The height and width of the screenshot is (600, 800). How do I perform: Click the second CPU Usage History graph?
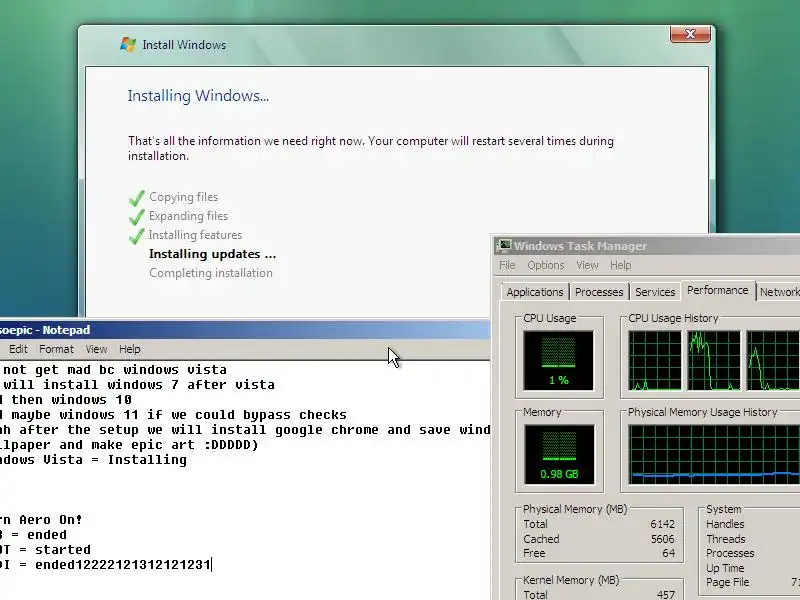coord(714,360)
